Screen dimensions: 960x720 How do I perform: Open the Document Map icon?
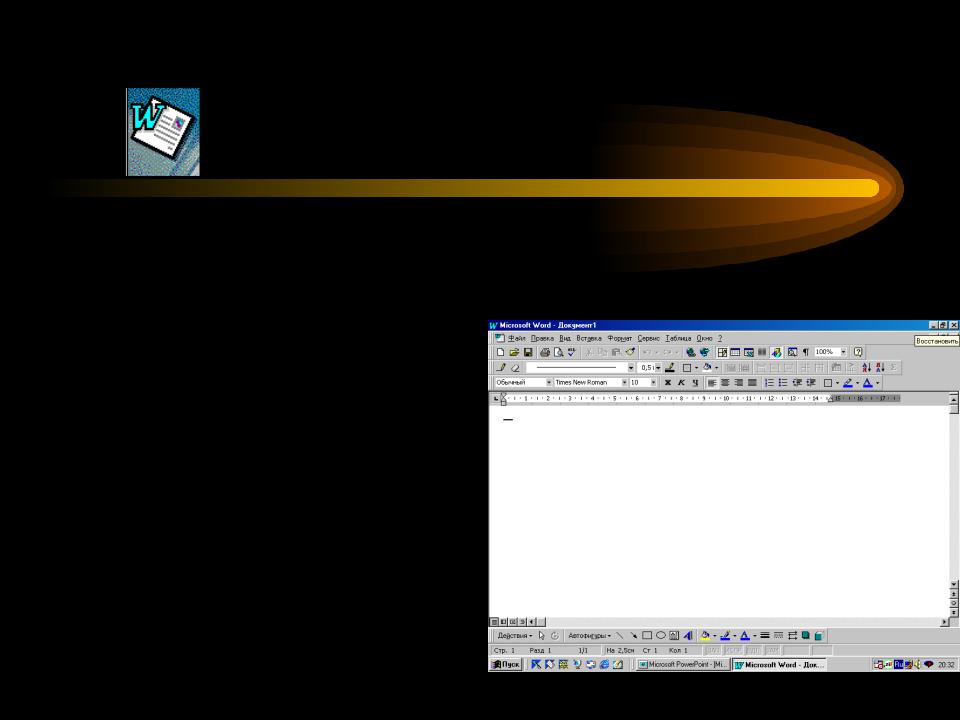(792, 352)
